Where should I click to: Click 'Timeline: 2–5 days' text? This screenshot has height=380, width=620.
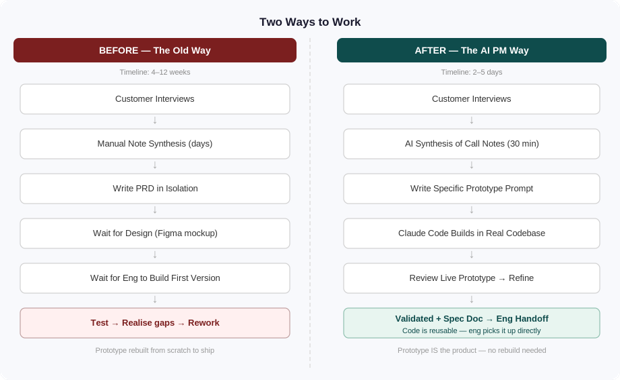click(471, 72)
